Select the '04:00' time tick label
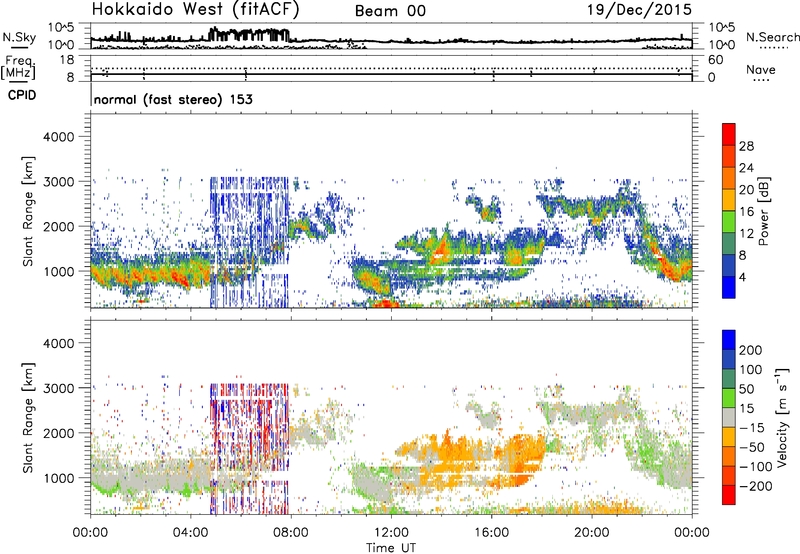800x554 pixels. click(191, 533)
